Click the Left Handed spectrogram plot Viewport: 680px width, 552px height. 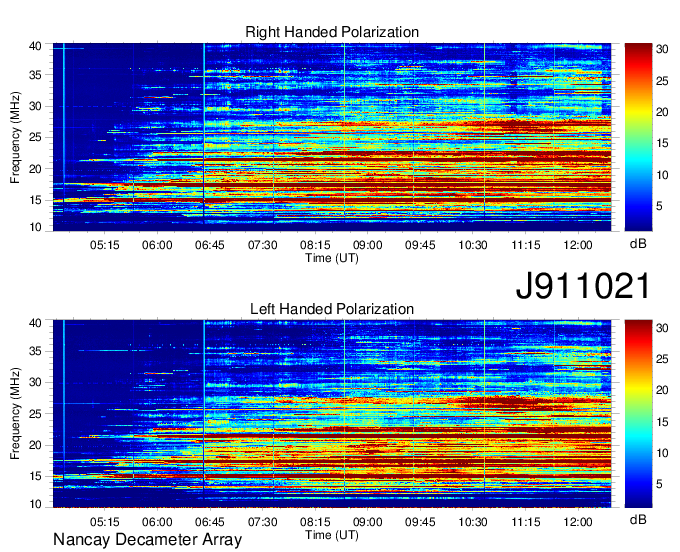coord(332,414)
